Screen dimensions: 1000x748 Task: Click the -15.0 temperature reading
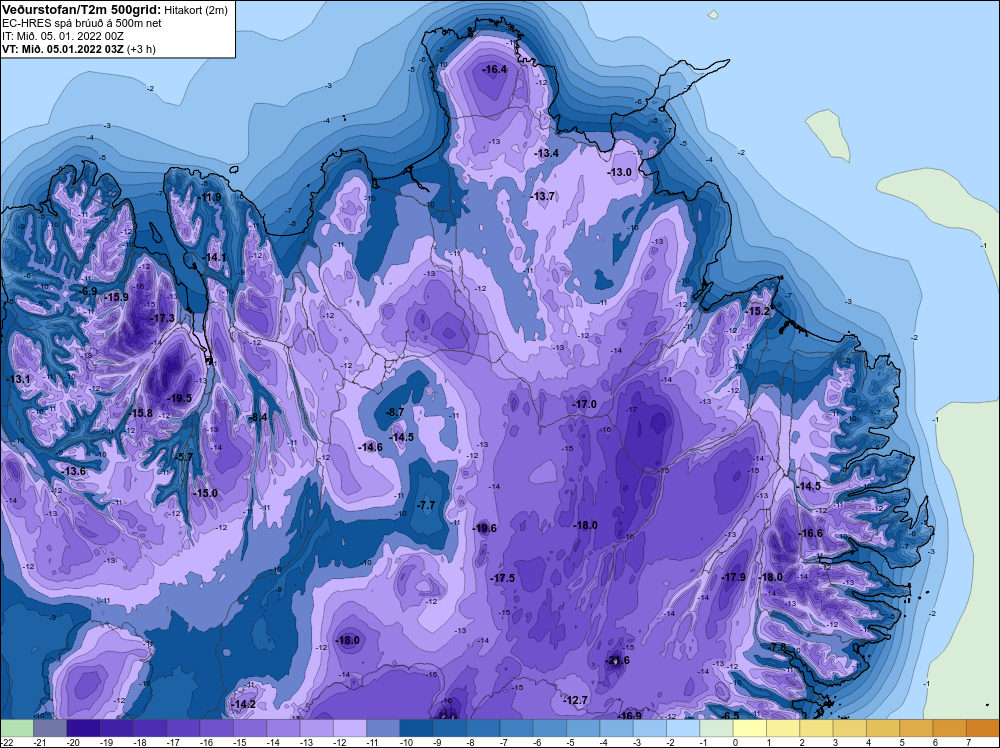(x=206, y=493)
